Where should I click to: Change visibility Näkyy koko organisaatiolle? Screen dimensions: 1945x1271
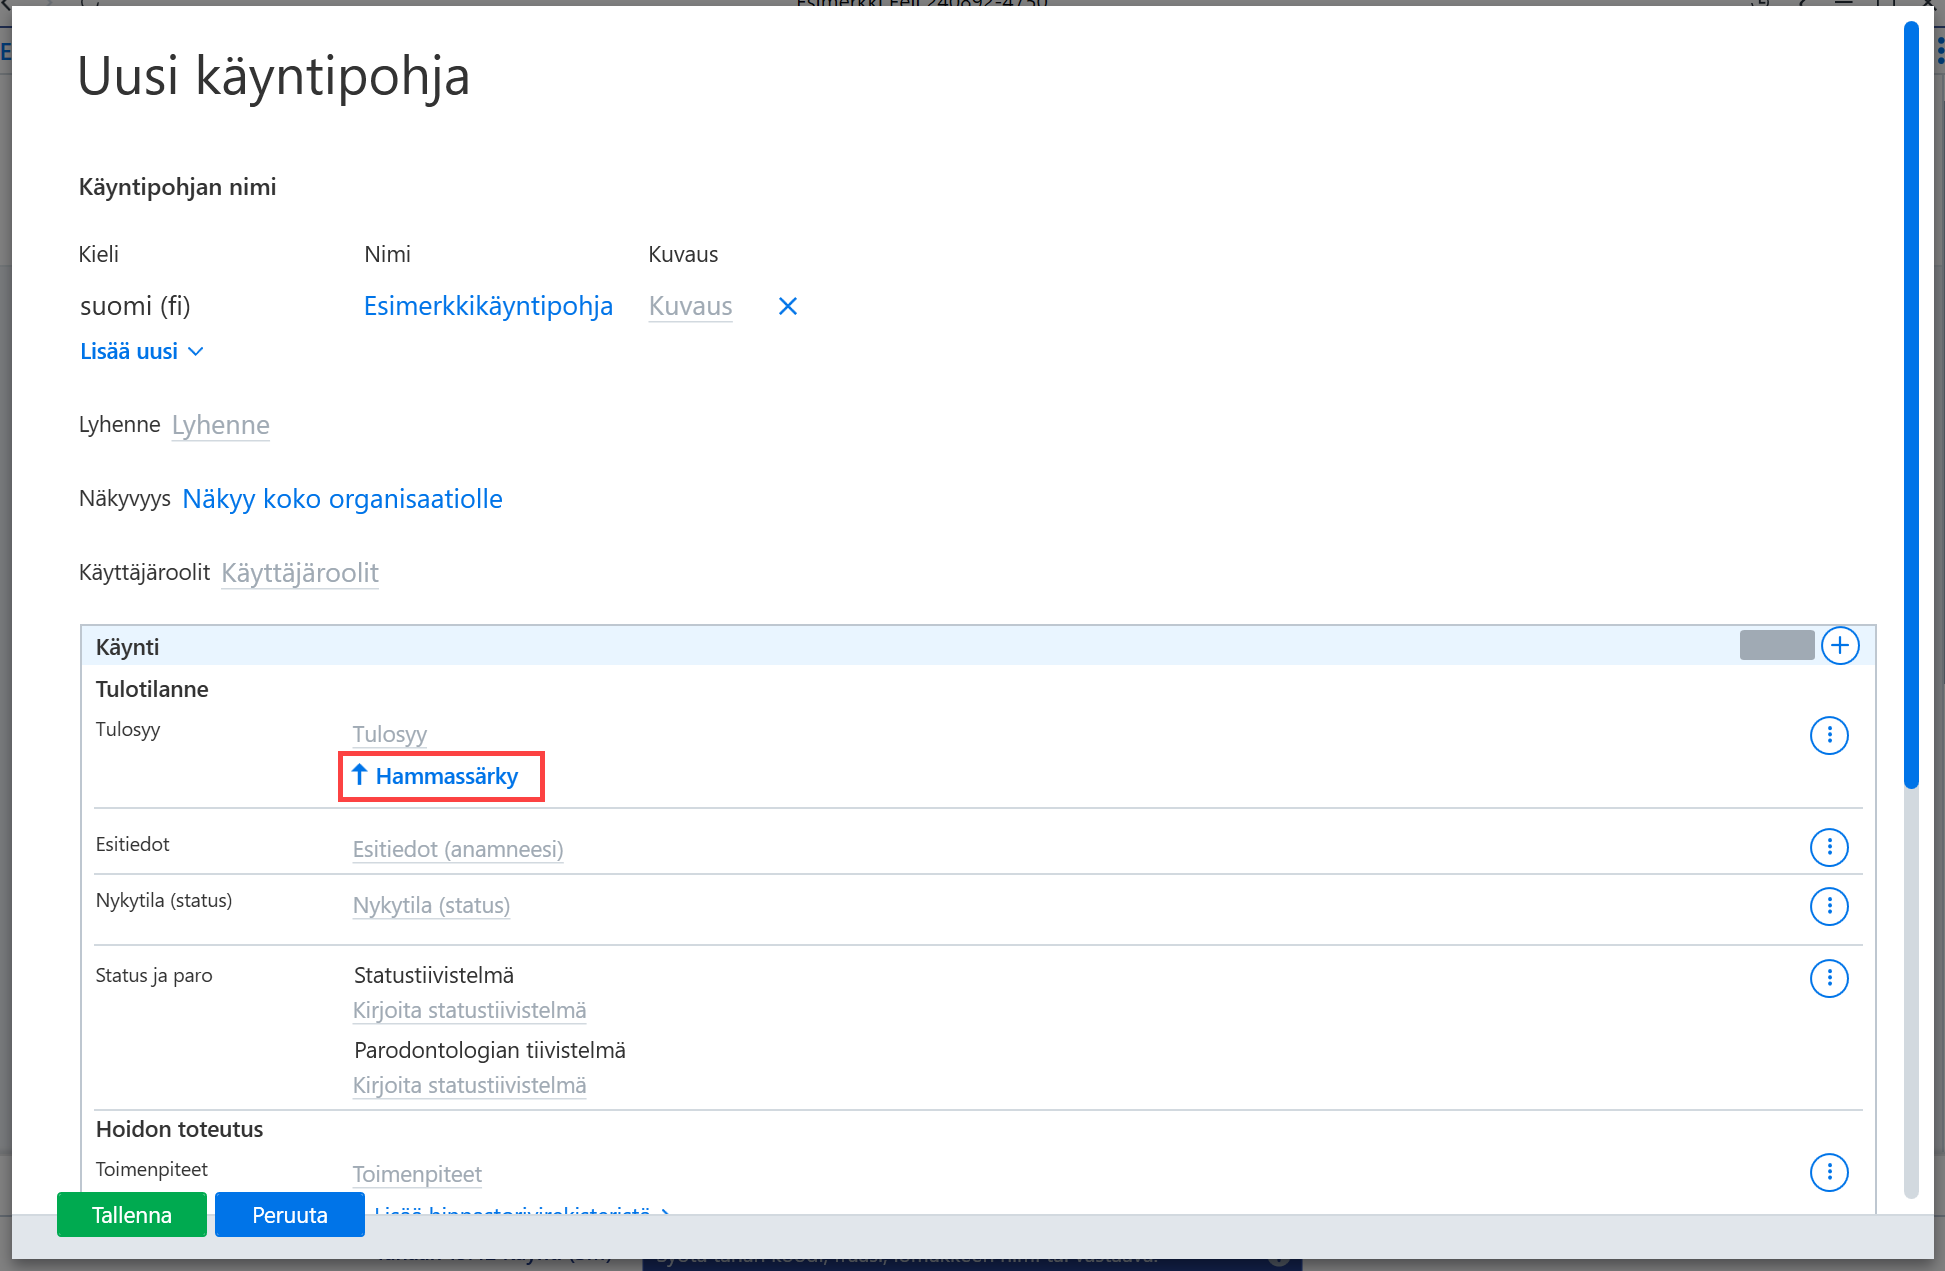click(x=342, y=499)
